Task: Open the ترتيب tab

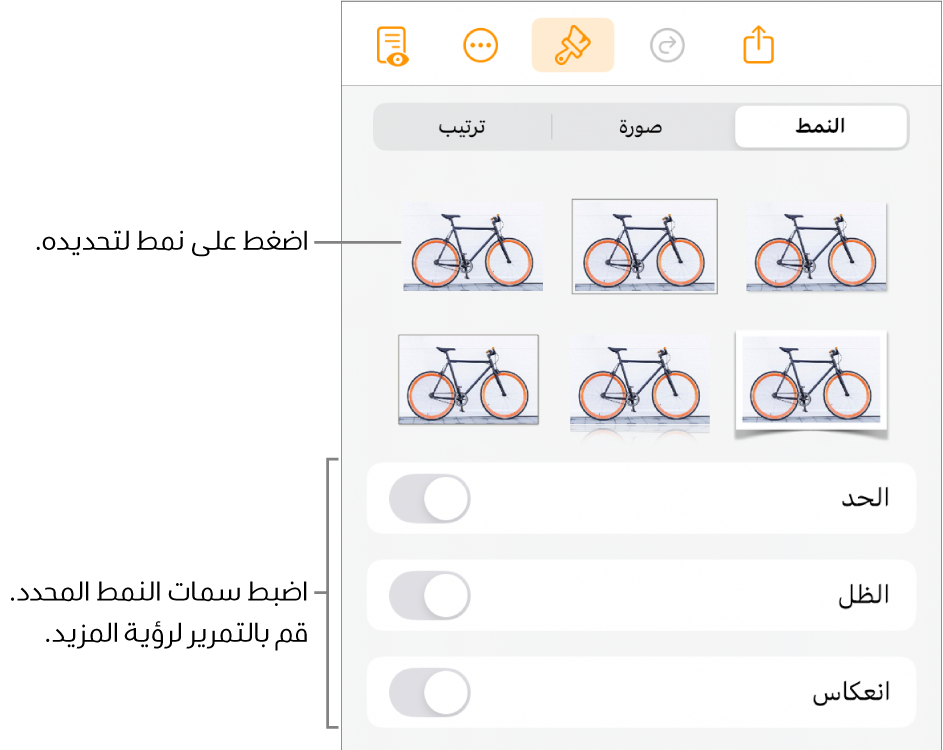Action: 463,127
